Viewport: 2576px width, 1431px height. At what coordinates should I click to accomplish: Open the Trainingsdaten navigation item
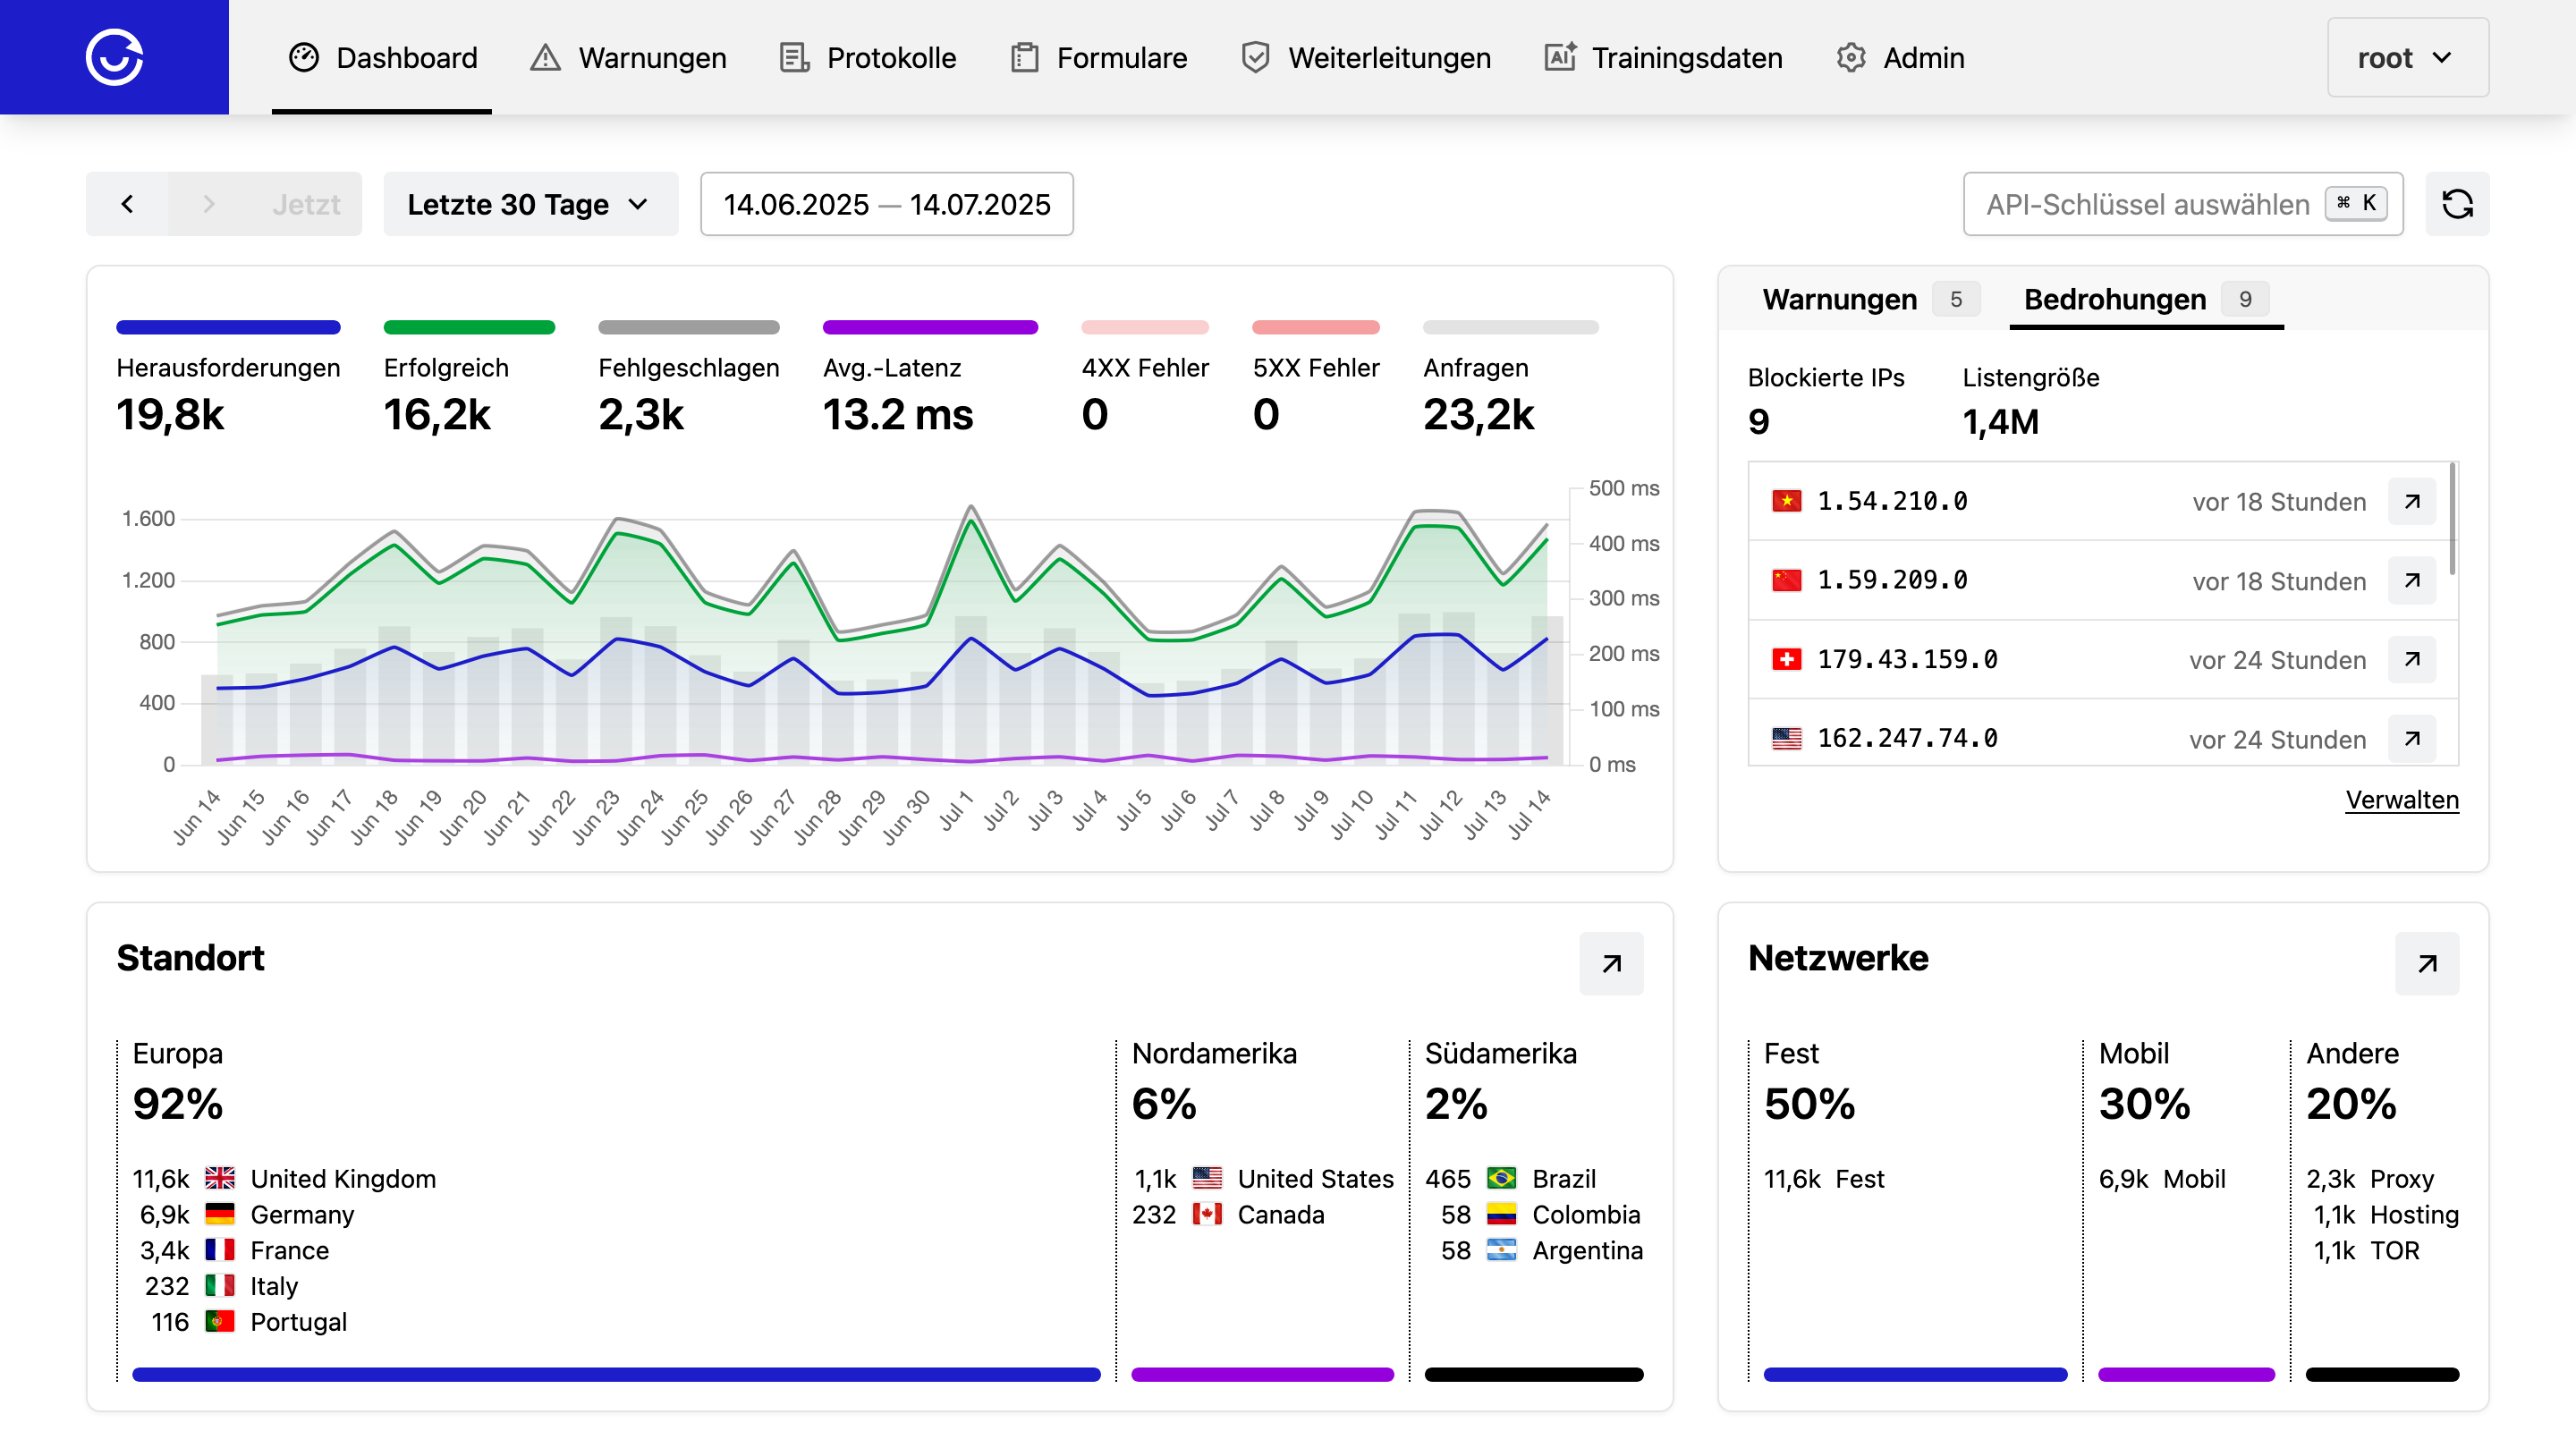tap(1664, 58)
